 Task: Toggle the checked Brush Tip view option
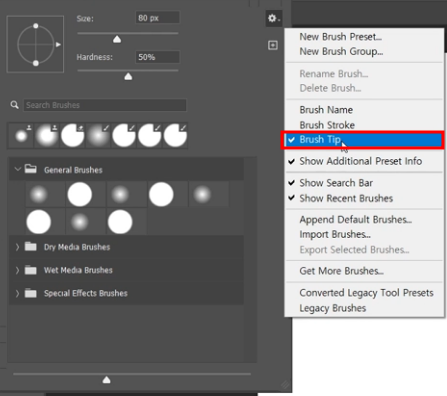[363, 140]
